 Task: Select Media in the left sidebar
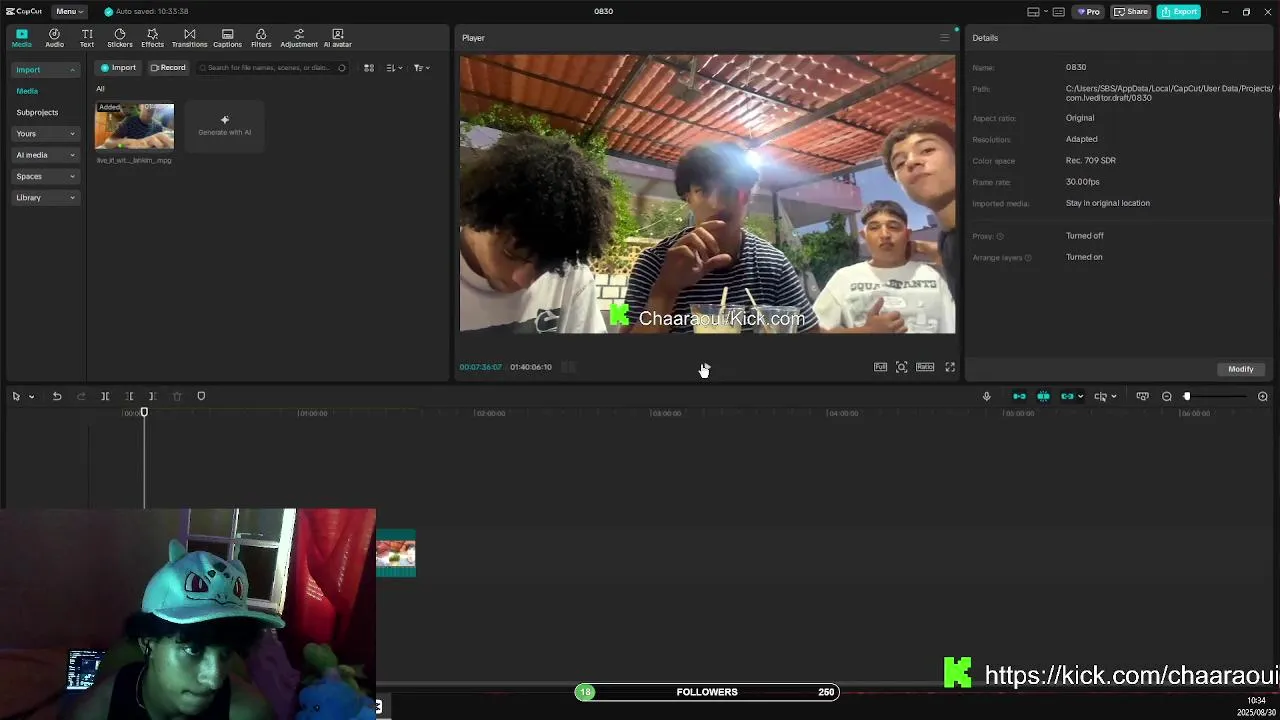point(27,91)
